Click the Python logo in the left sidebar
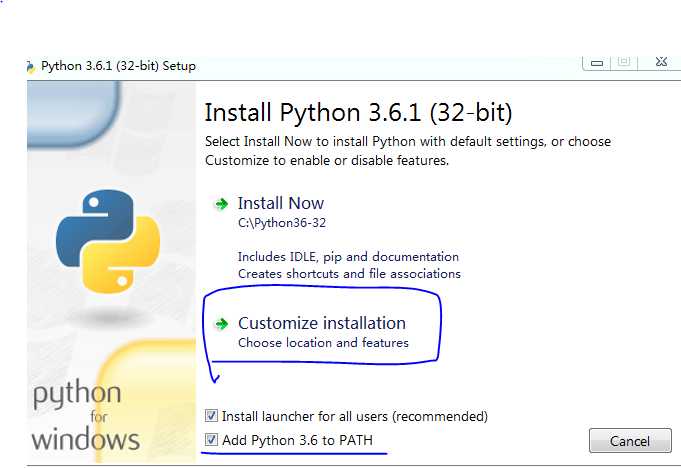This screenshot has height=468, width=681. [108, 241]
